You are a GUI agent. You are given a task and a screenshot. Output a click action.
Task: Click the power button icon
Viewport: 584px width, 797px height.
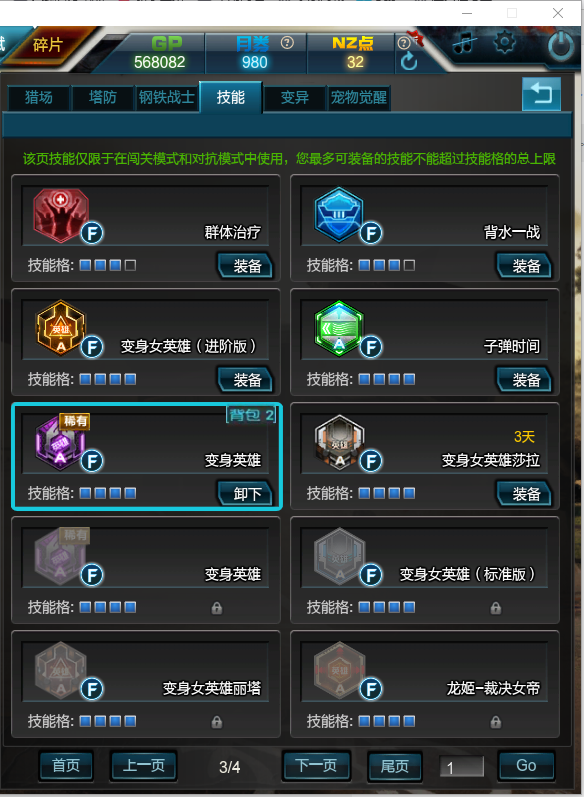(561, 47)
